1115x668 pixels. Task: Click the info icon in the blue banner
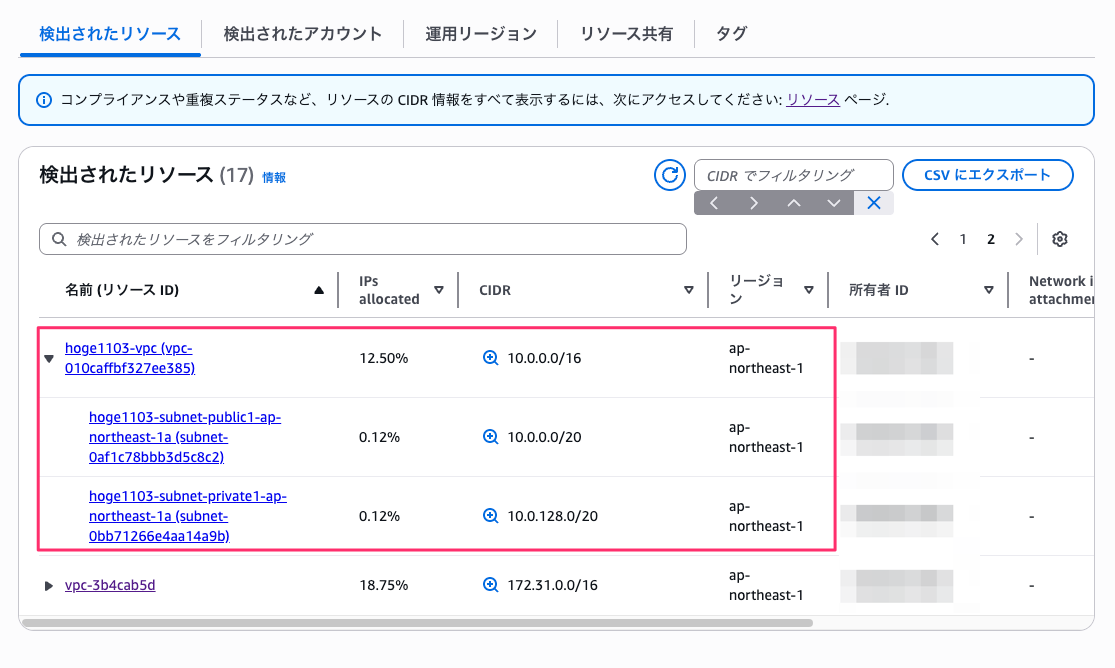coord(43,100)
